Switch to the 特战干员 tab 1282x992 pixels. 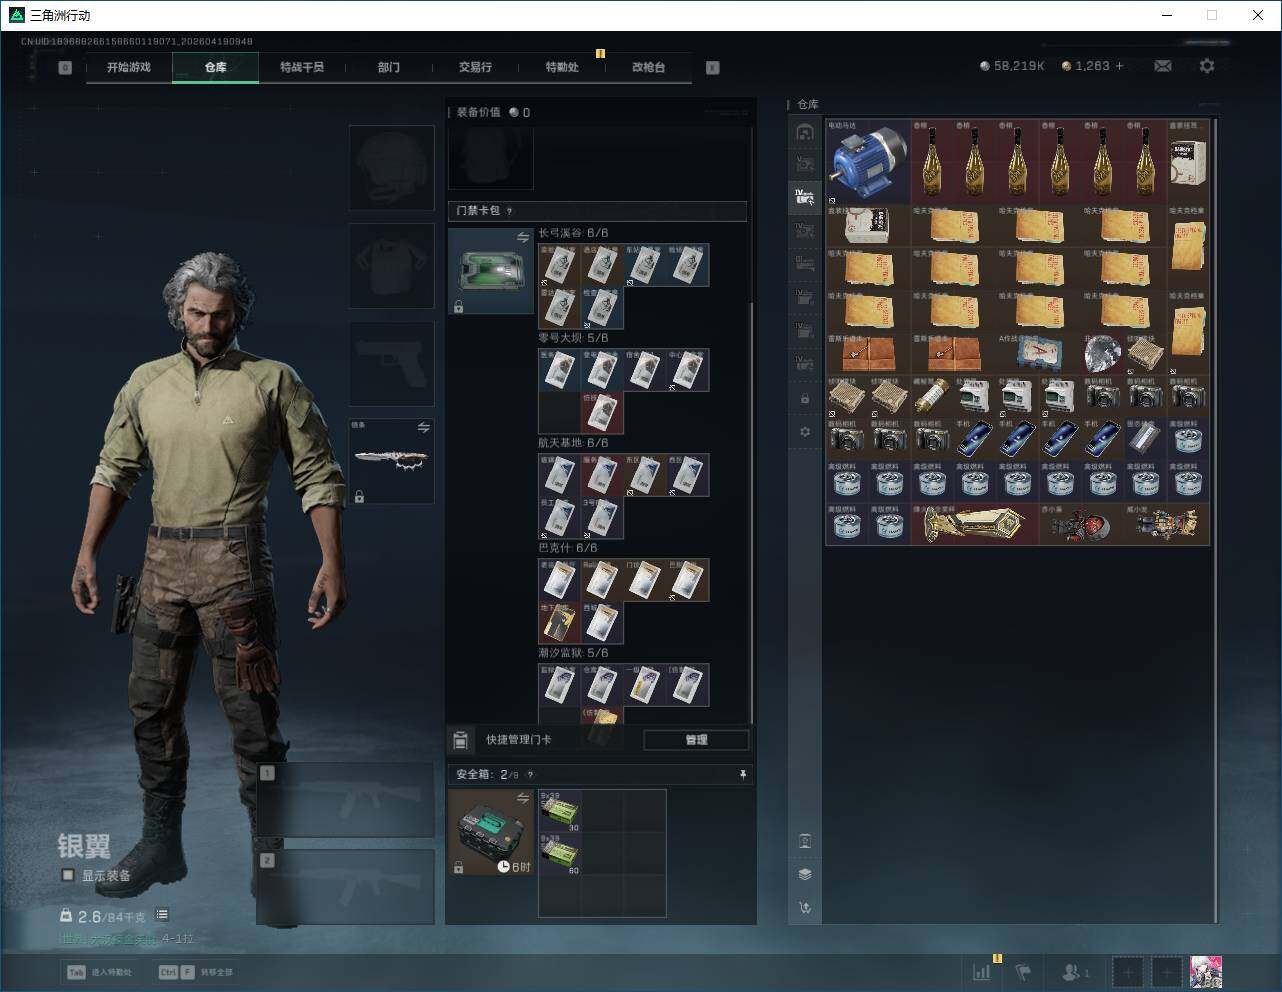[x=302, y=67]
